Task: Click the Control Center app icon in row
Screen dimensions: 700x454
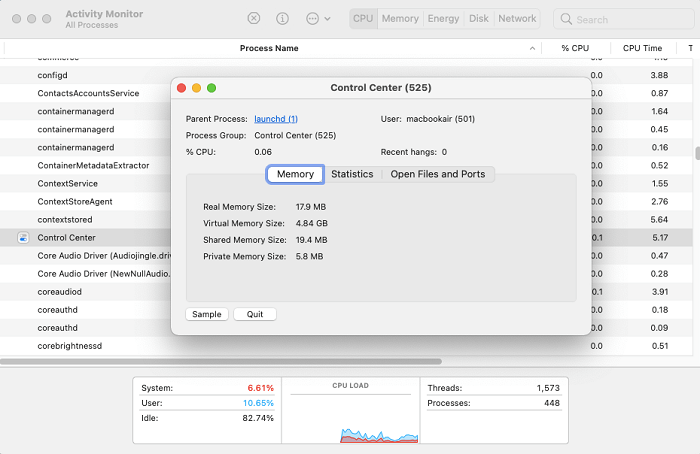Action: [23, 238]
